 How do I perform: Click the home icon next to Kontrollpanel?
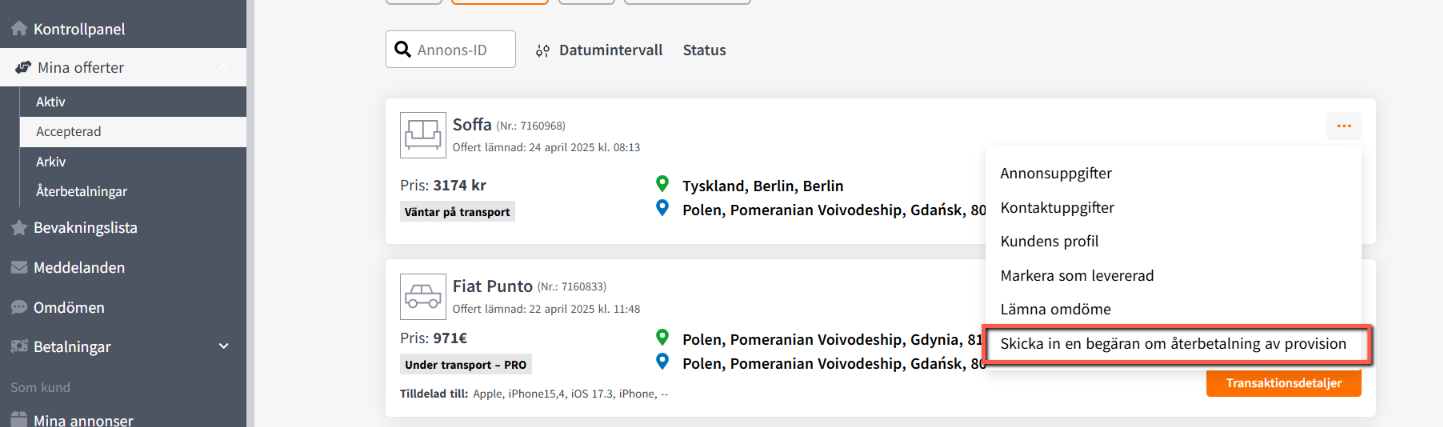(x=18, y=29)
